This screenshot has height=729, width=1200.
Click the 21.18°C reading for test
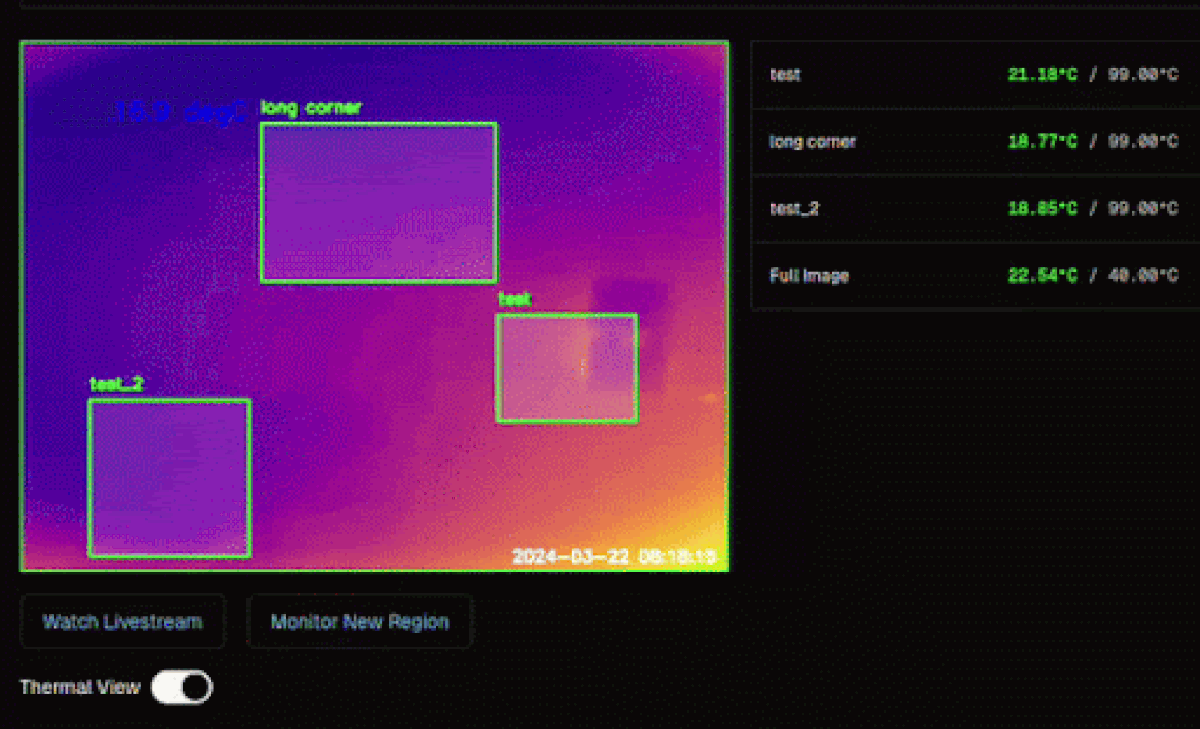click(x=1042, y=75)
